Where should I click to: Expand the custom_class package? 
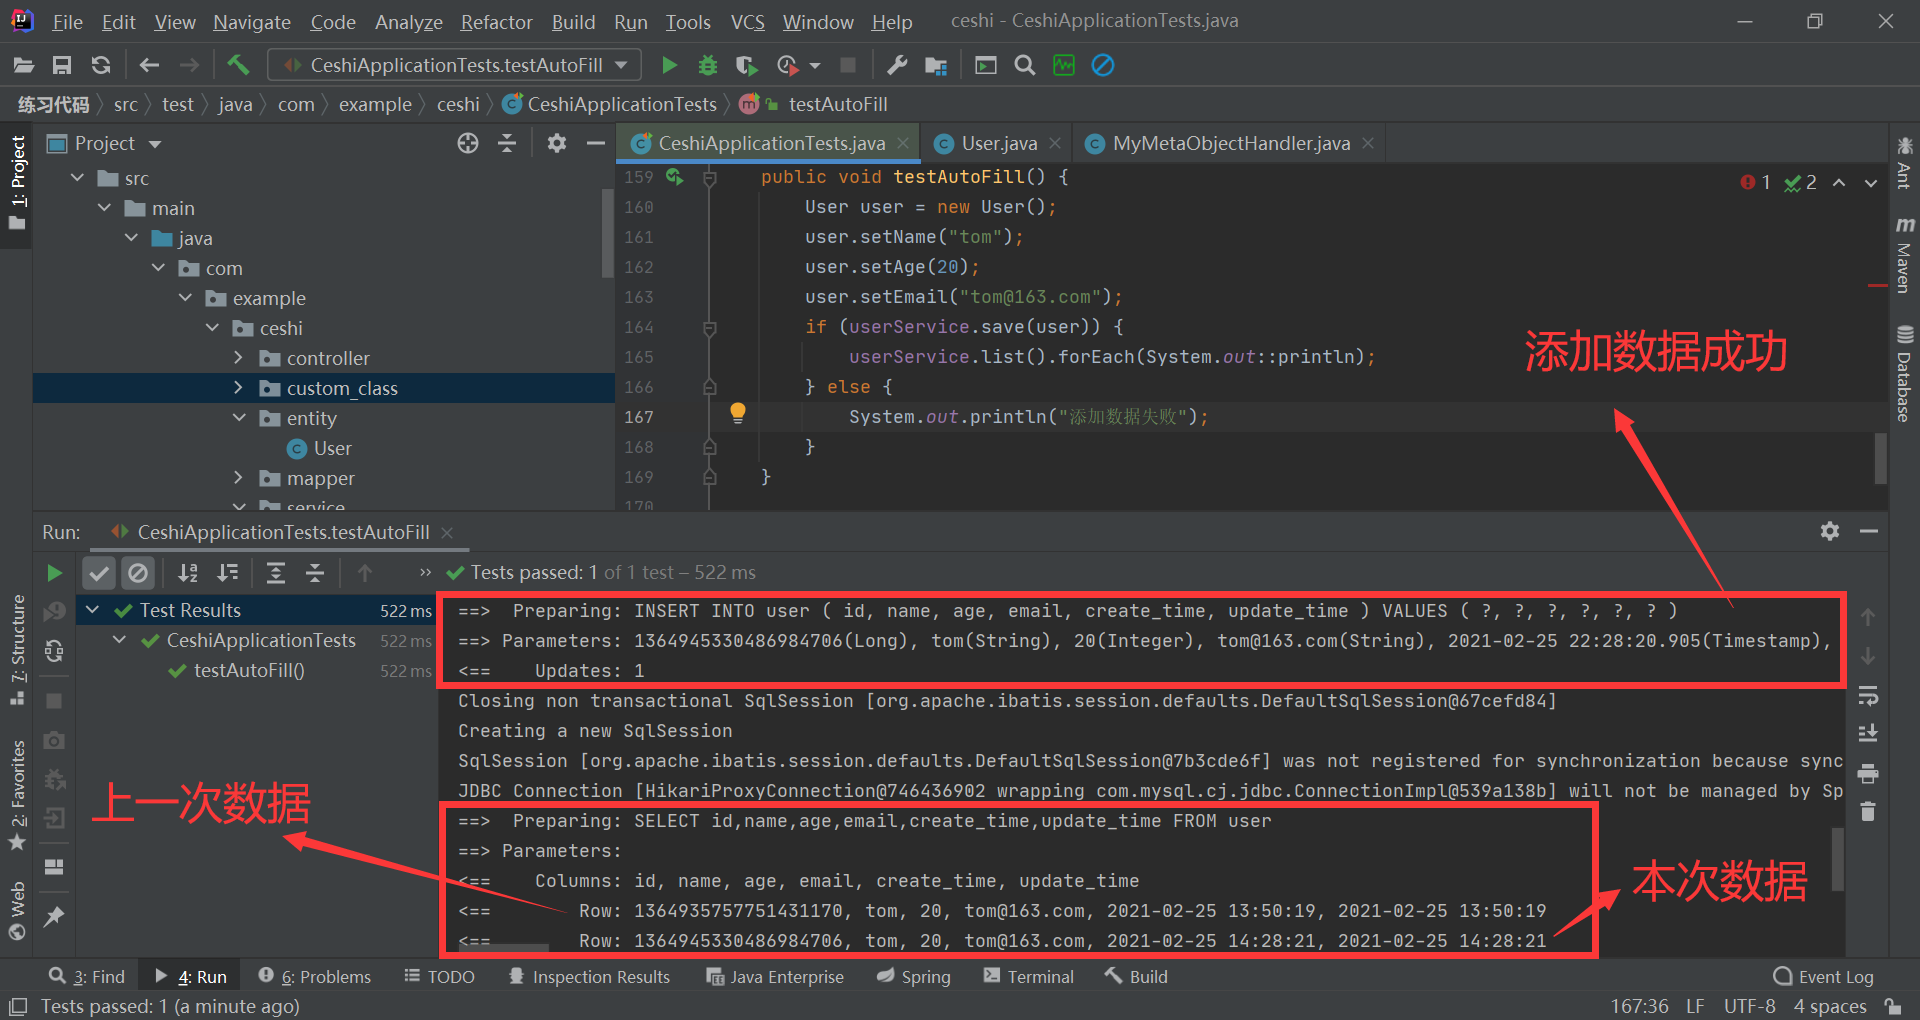click(x=238, y=388)
